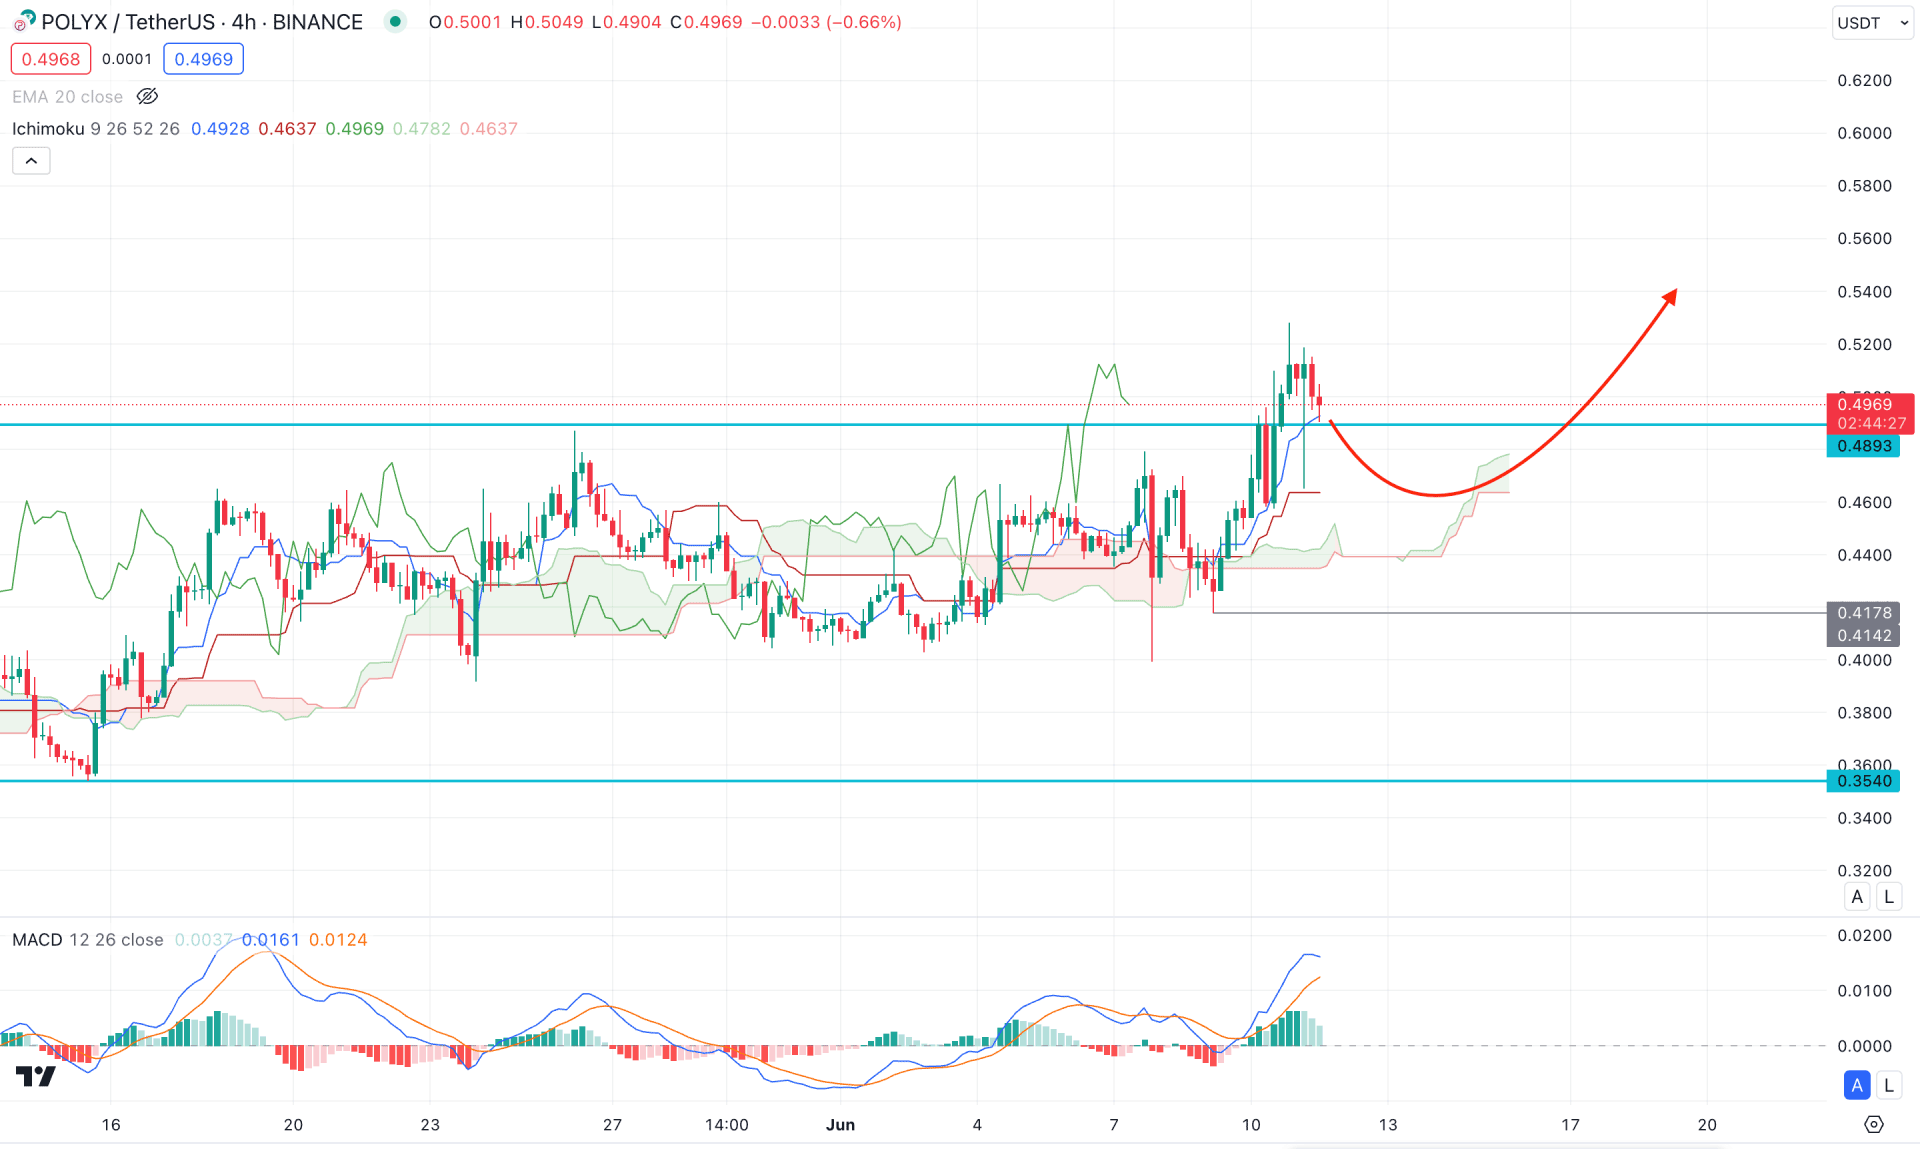Click the current price label 0.4969
The height and width of the screenshot is (1149, 1920).
pos(1870,413)
